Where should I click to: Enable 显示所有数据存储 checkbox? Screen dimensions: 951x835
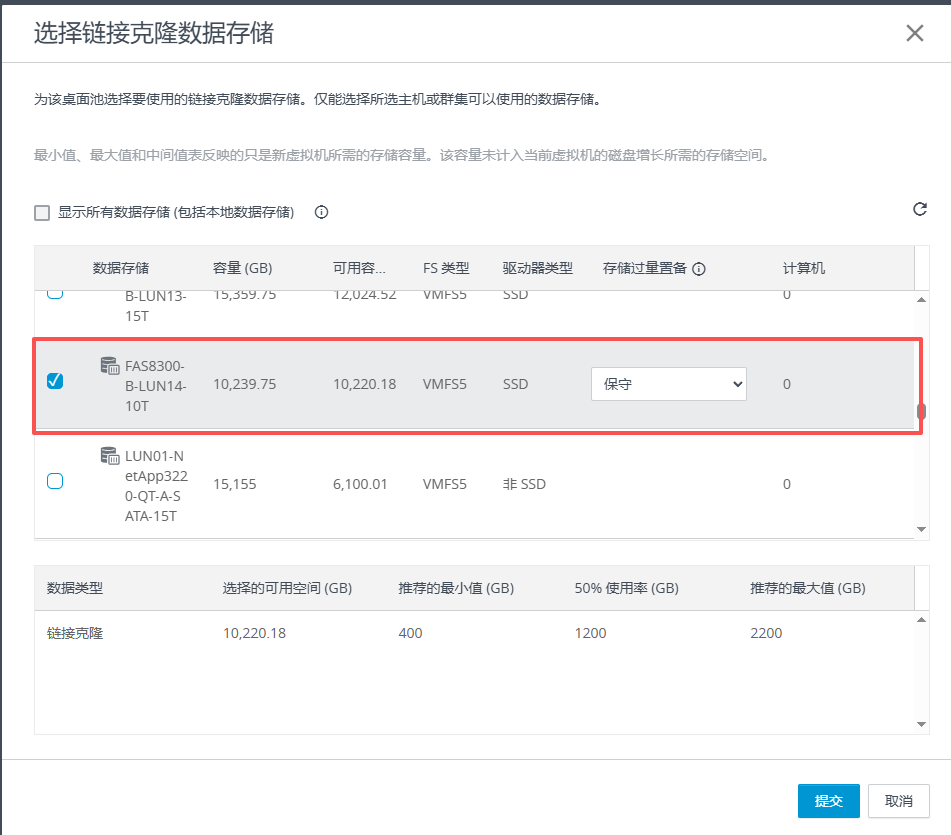(x=42, y=212)
